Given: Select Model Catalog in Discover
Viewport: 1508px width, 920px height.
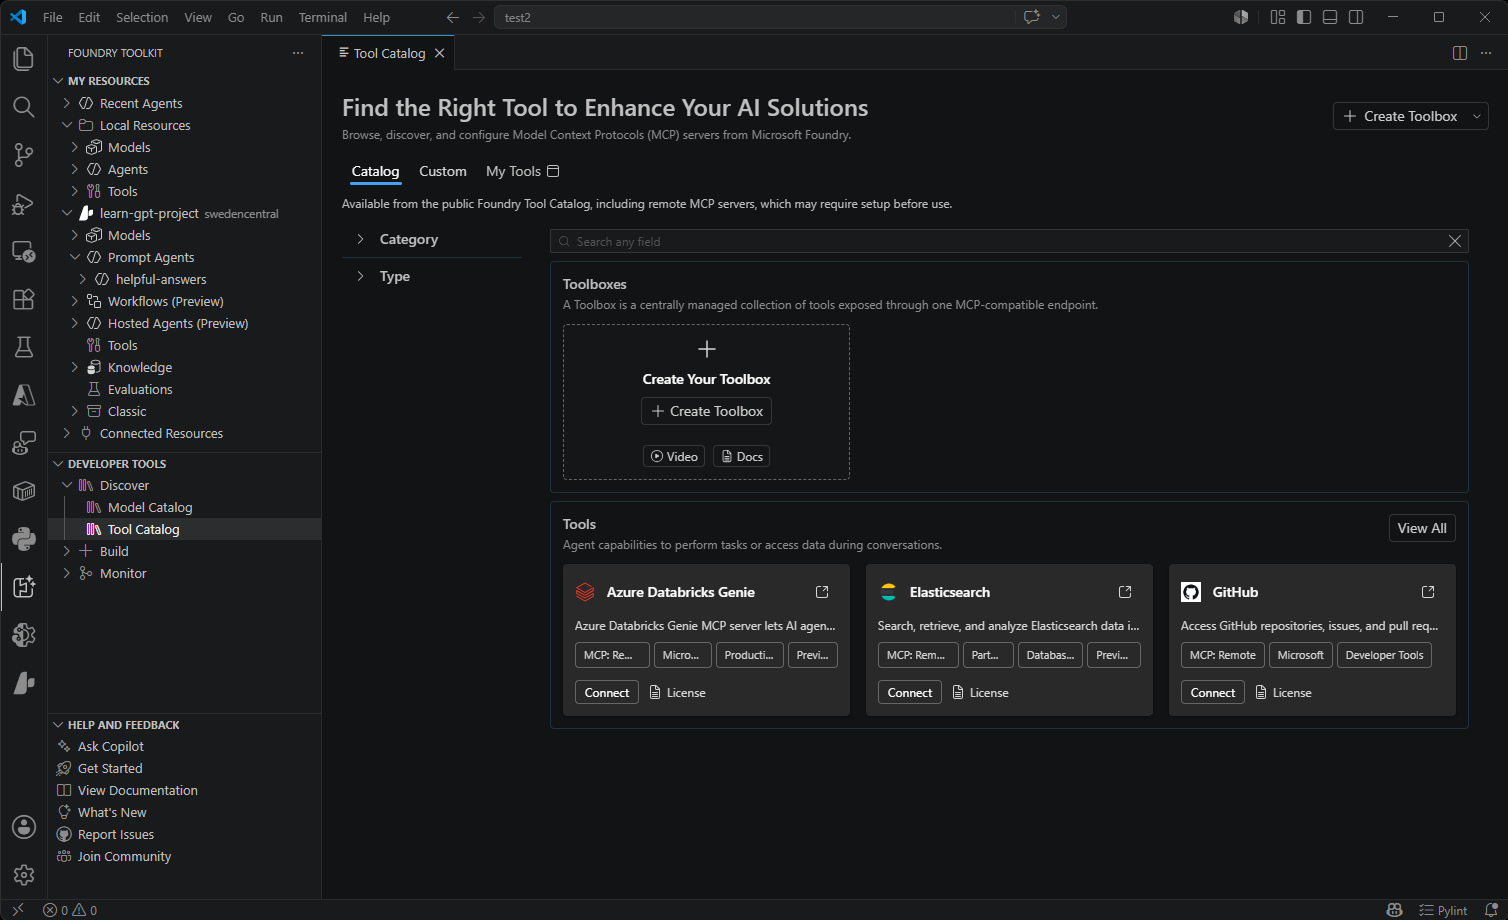Looking at the screenshot, I should (x=150, y=507).
